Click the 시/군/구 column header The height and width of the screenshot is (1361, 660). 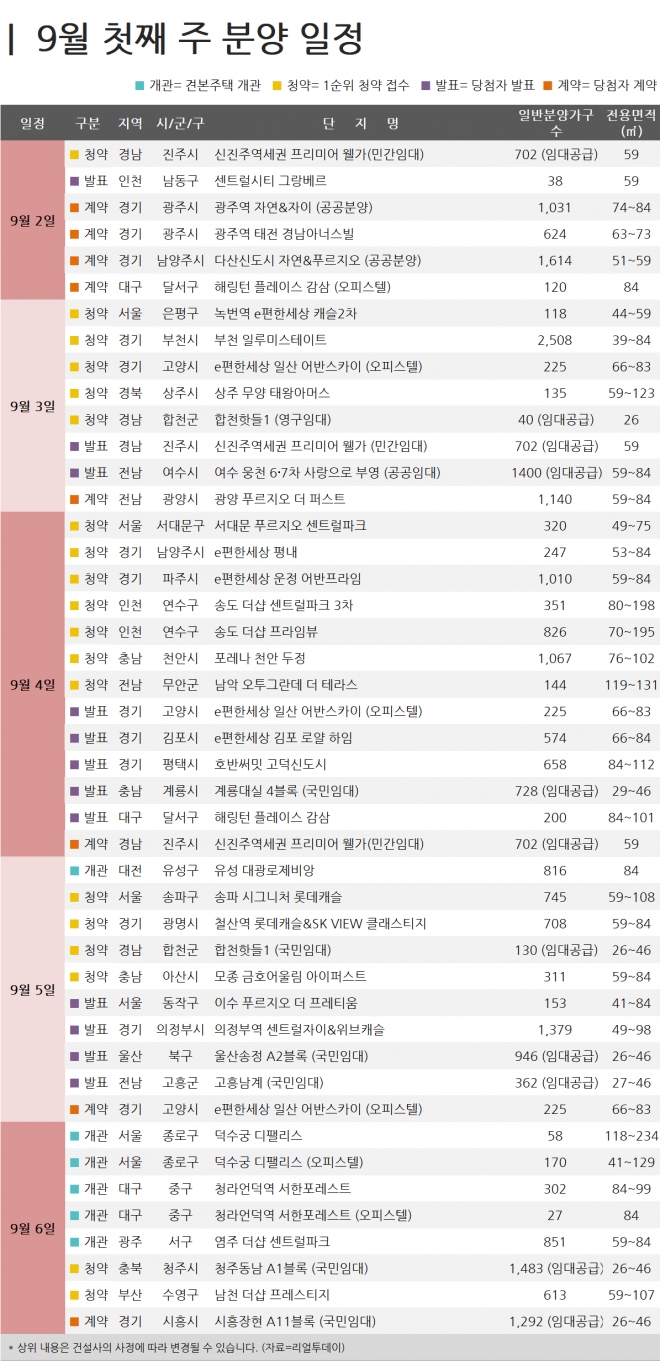[181, 123]
